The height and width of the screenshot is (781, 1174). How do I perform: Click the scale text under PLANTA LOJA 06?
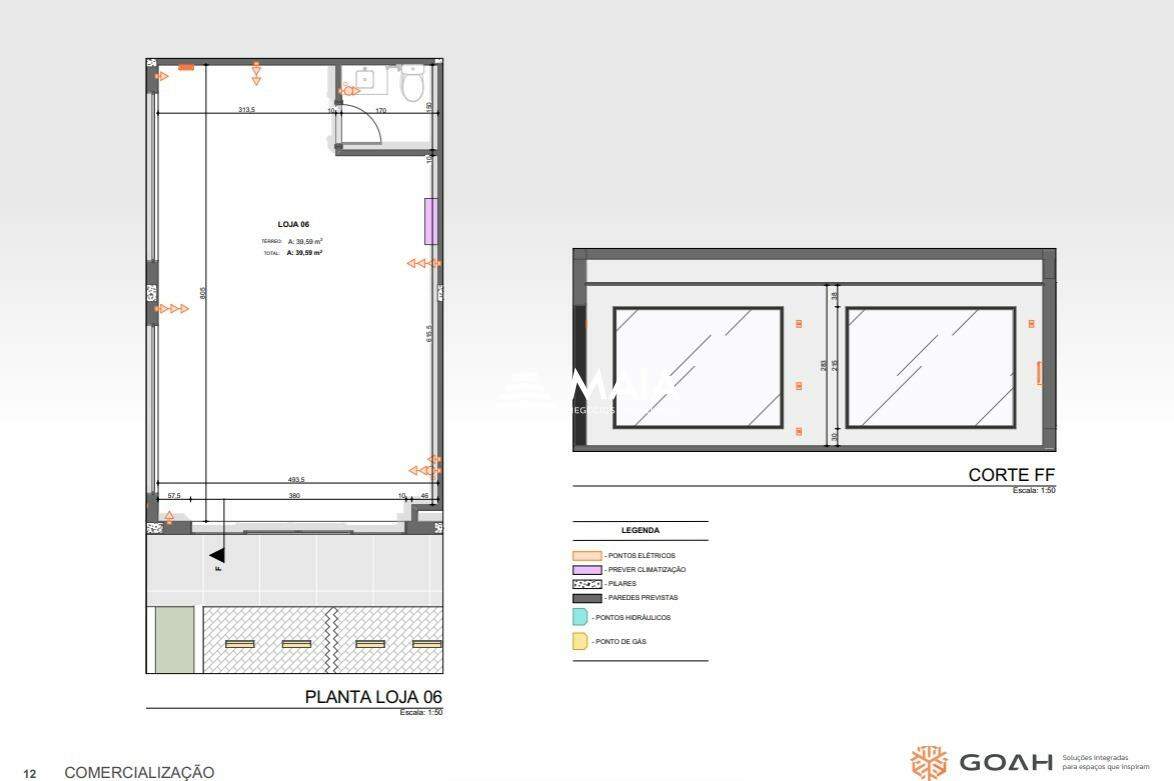coord(422,712)
